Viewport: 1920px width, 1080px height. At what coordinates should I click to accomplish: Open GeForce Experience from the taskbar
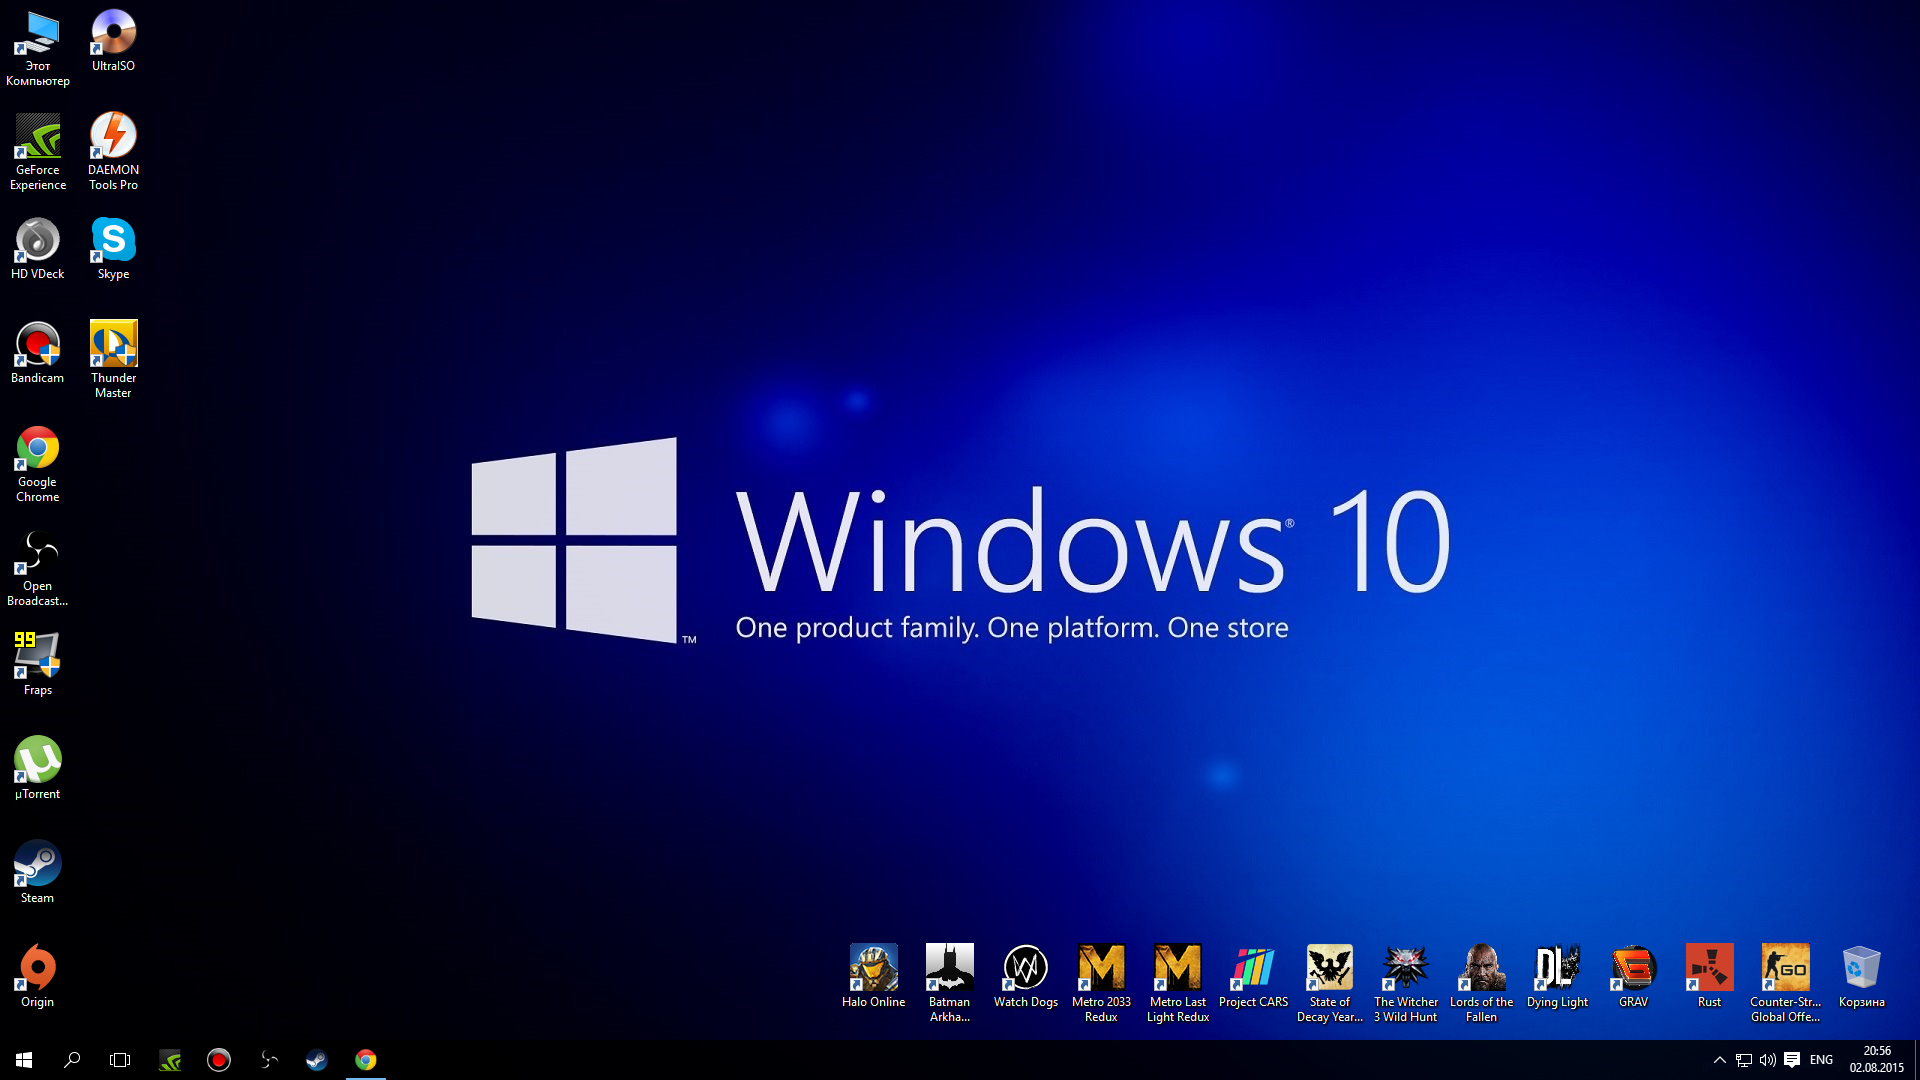tap(170, 1060)
